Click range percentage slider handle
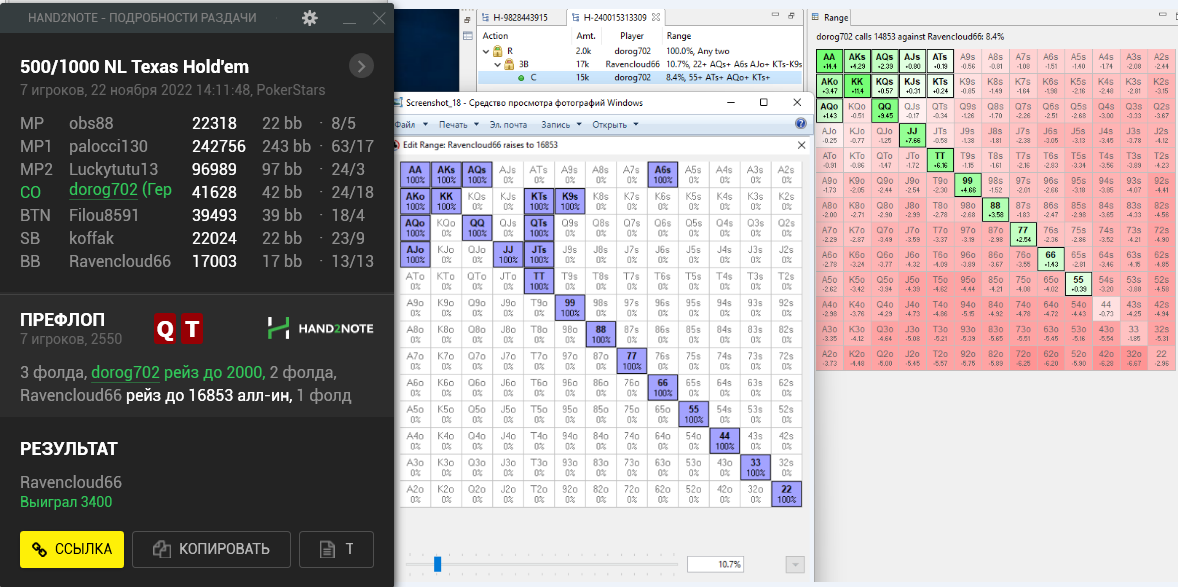The height and width of the screenshot is (587, 1178). pyautogui.click(x=437, y=564)
